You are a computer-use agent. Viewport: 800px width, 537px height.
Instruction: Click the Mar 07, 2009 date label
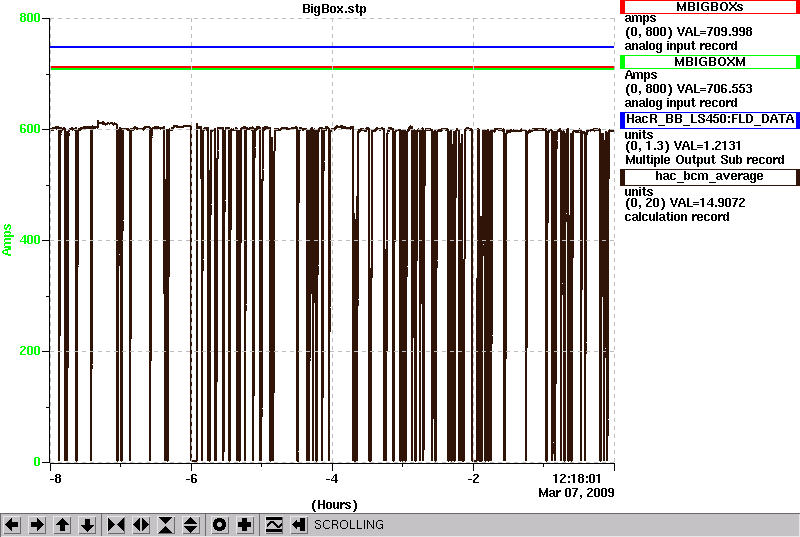[576, 493]
